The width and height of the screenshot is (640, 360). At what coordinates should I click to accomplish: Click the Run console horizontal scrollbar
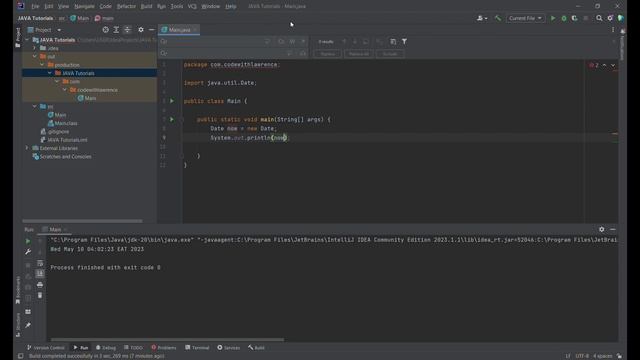167,340
